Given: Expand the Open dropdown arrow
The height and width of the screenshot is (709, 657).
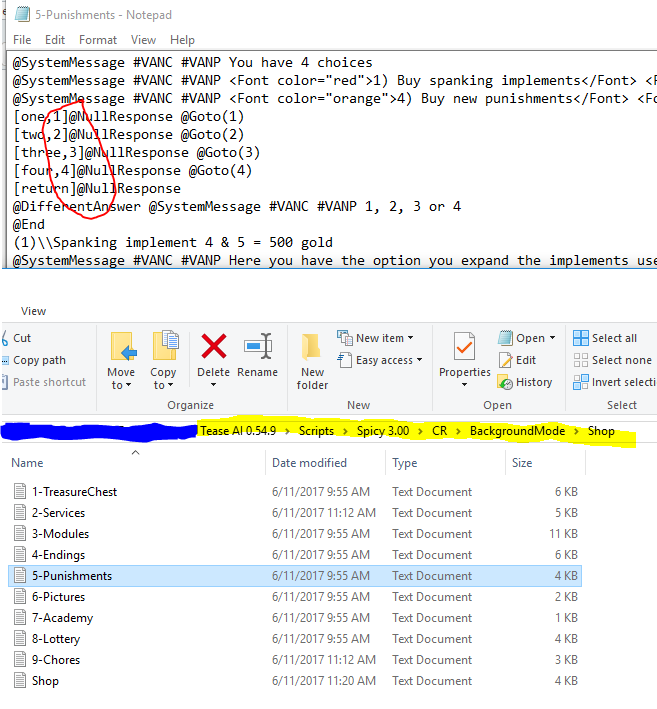Looking at the screenshot, I should pos(553,338).
